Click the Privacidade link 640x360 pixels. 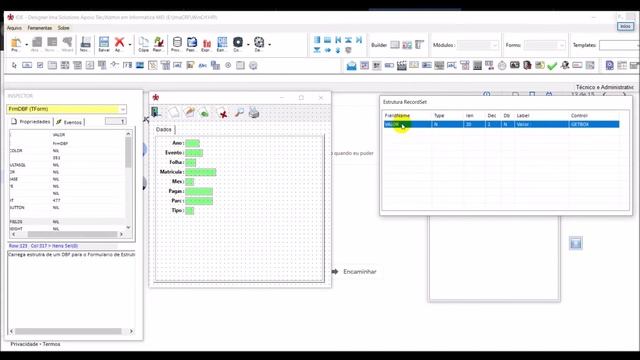pos(24,344)
